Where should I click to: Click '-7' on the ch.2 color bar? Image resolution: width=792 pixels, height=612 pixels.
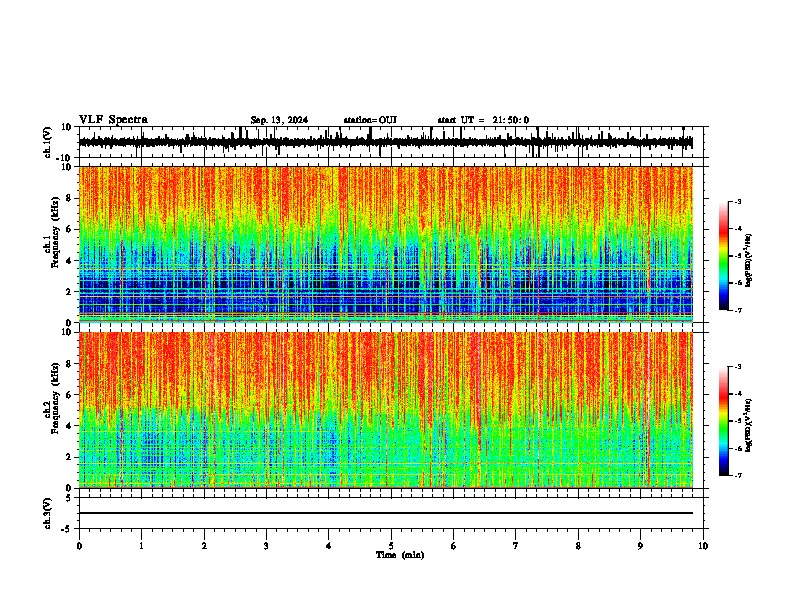(738, 475)
